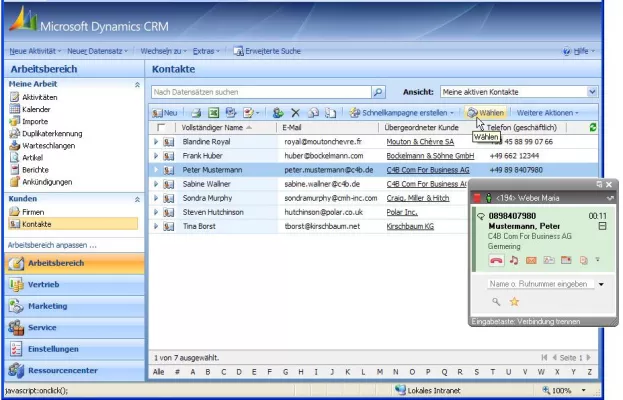Open the Schnellkampagne erstellen dropdown

pos(402,113)
